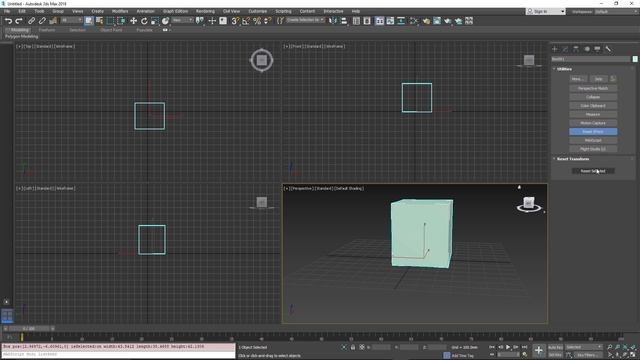Click the Undo arrow icon

coord(8,21)
